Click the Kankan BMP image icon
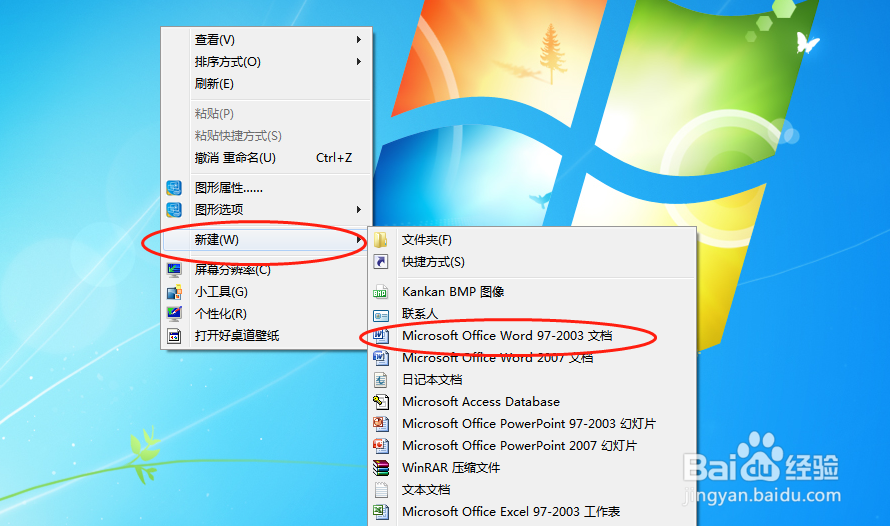 (381, 292)
